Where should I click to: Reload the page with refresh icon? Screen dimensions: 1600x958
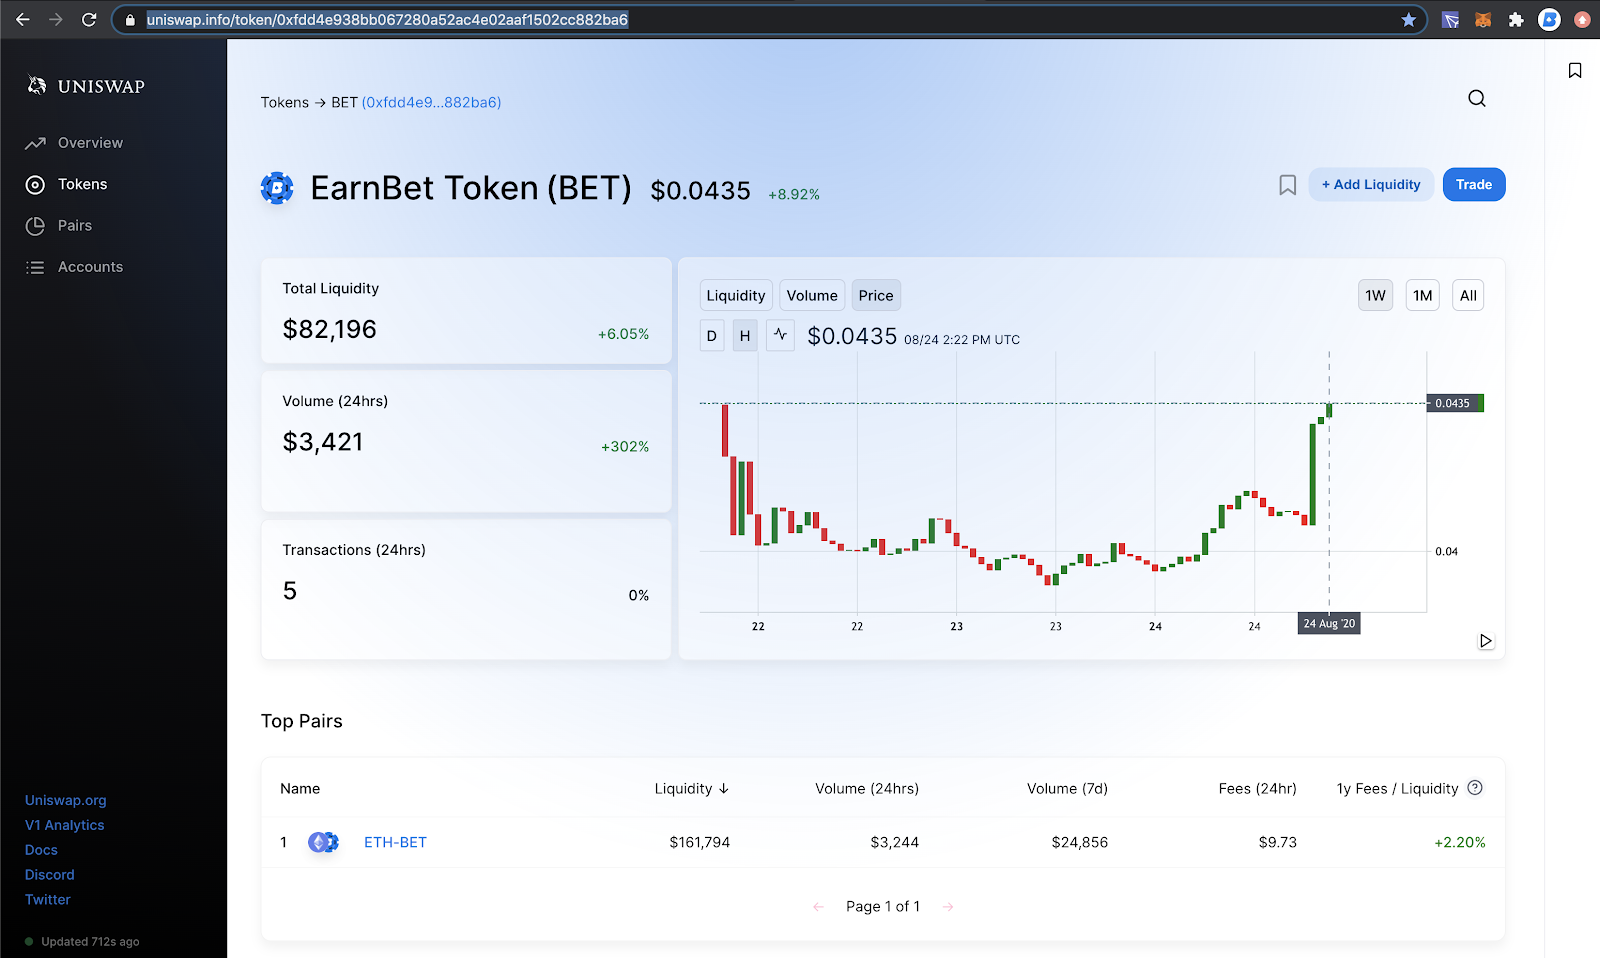click(89, 19)
